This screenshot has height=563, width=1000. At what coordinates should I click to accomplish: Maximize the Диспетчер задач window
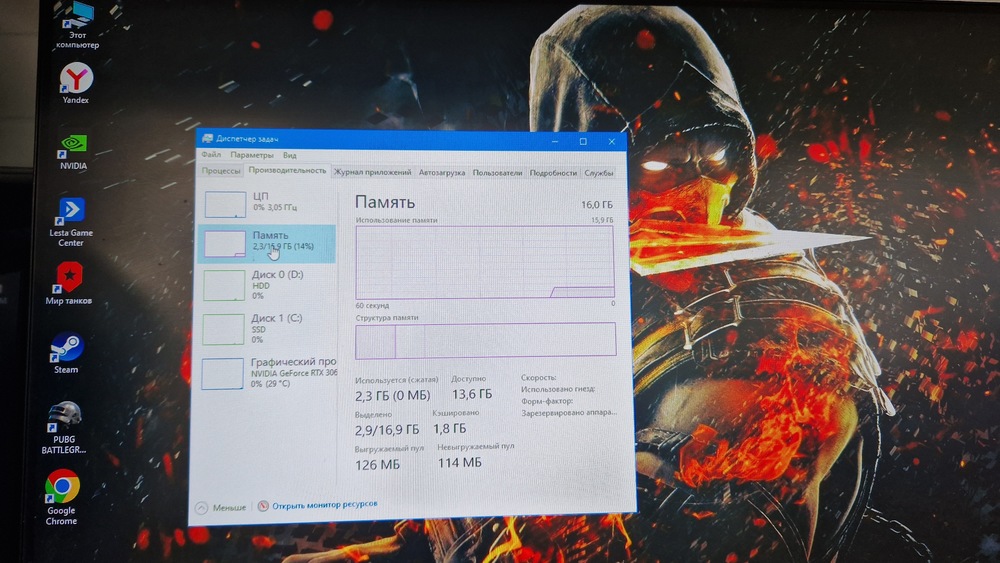click(x=583, y=142)
